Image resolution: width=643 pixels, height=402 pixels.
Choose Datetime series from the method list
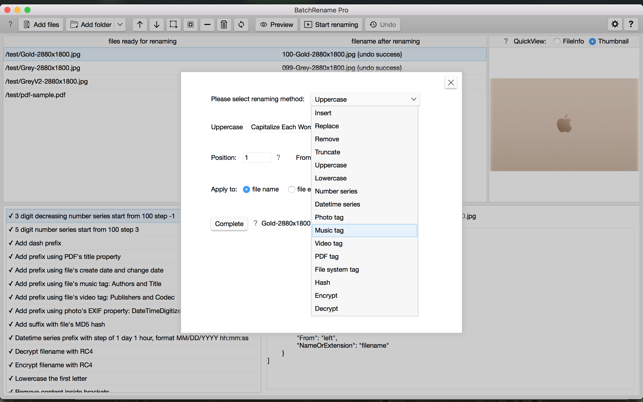pyautogui.click(x=365, y=204)
